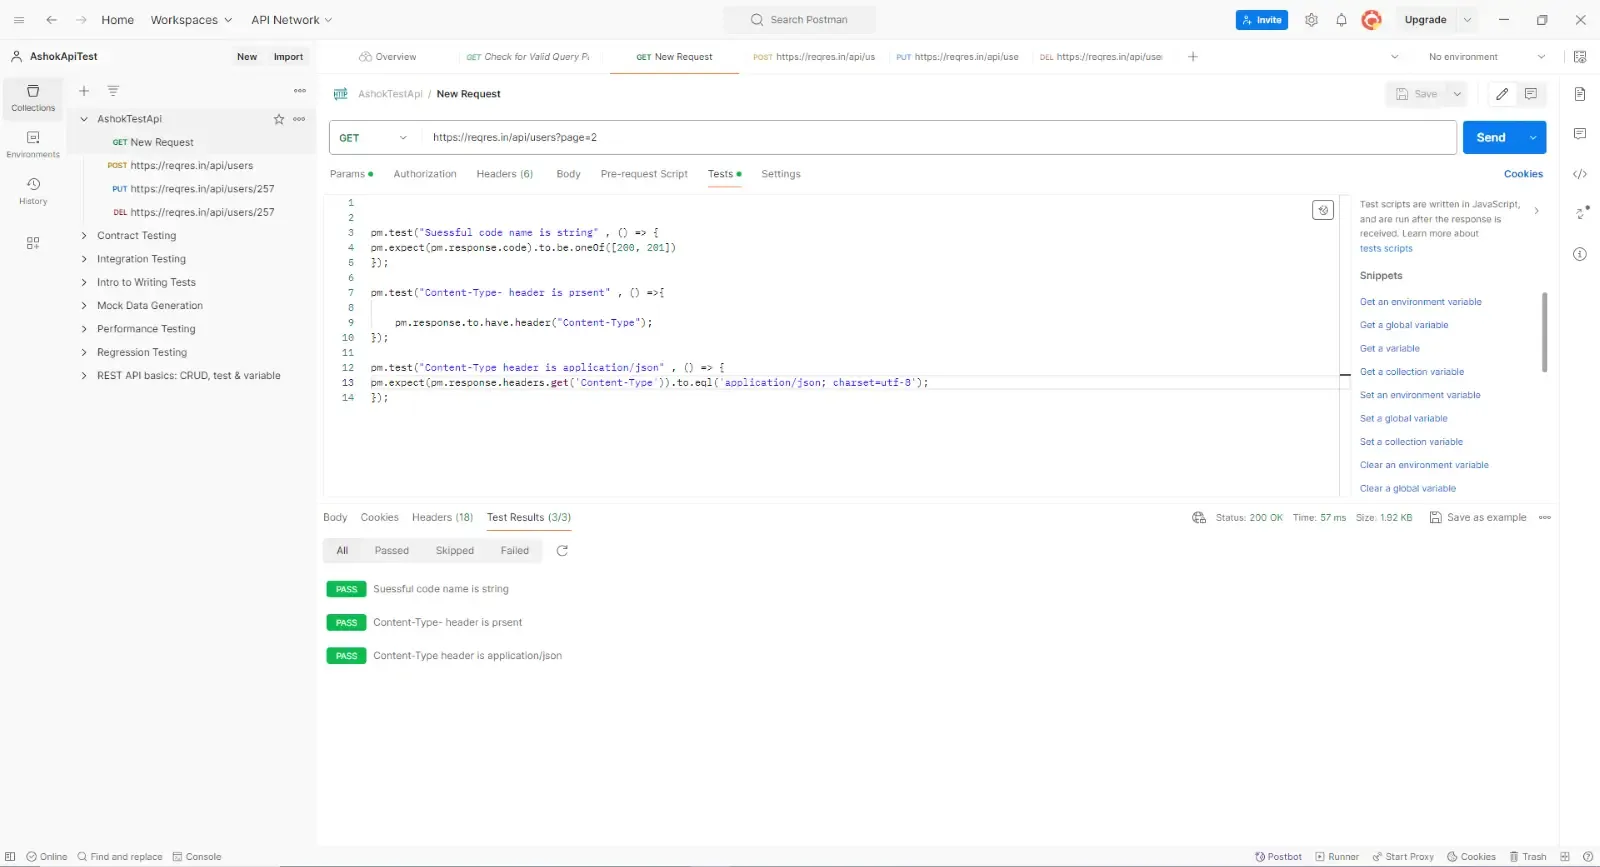Click Save as example
Image resolution: width=1600 pixels, height=867 pixels.
(x=1478, y=518)
